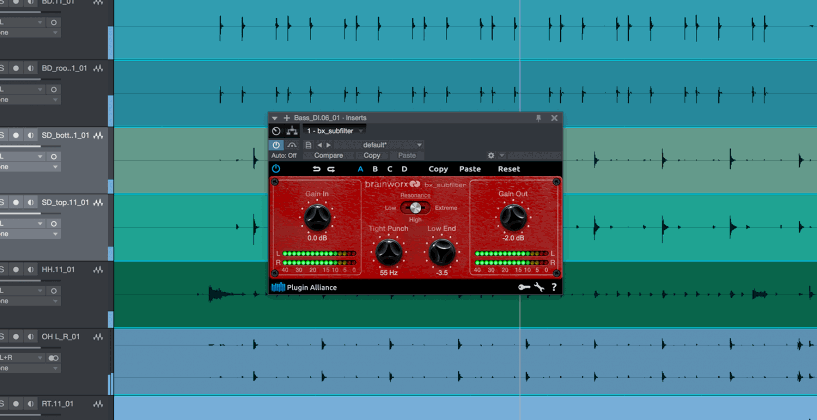Open the routing icon beside plugin selector
This screenshot has width=817, height=420.
tap(292, 131)
